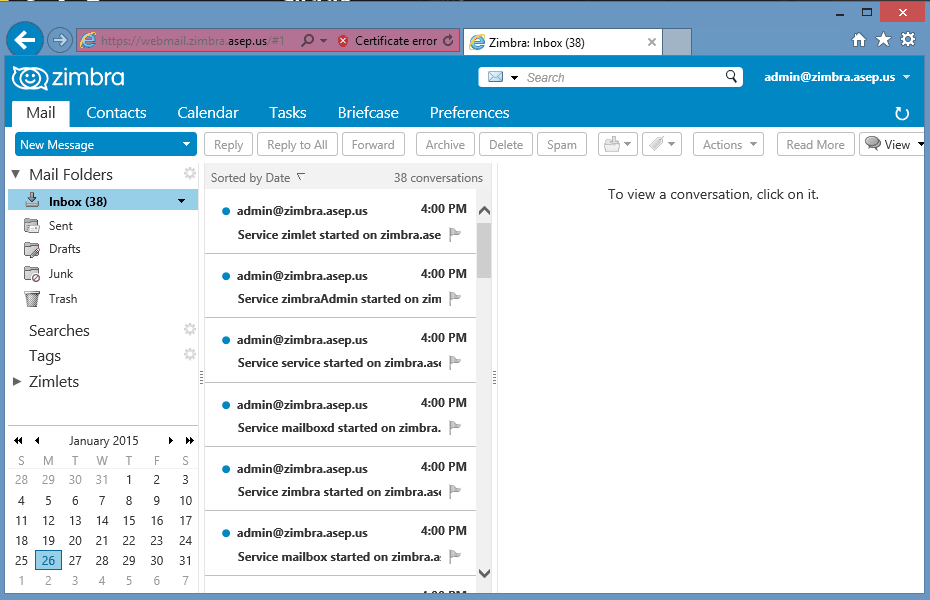Expand the Zimlets section

point(17,381)
